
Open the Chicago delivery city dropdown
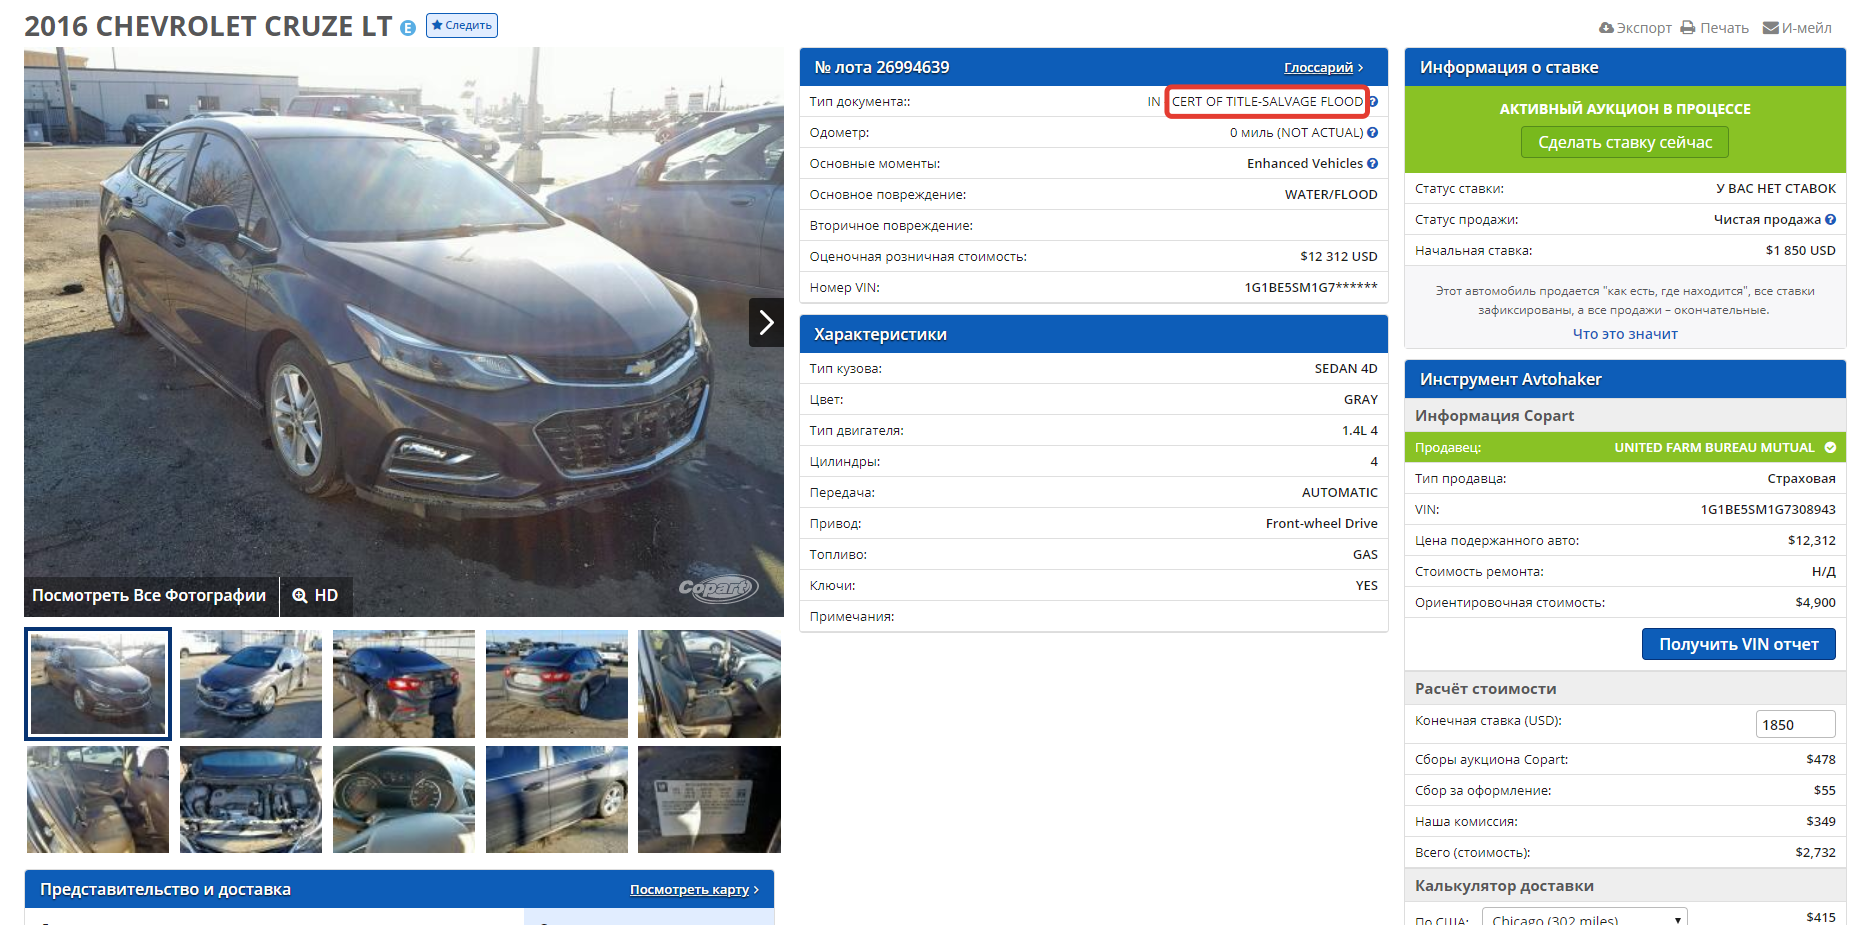[1584, 917]
